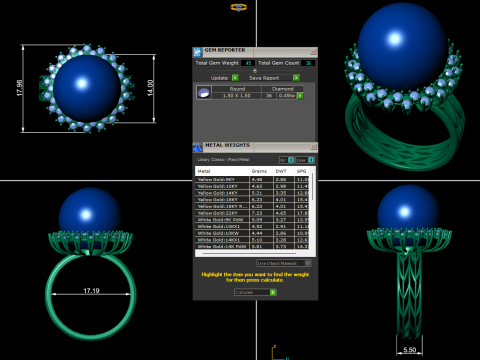This screenshot has width=480, height=360.
Task: Select the Yellow Gold:9KY row
Action: (252, 179)
